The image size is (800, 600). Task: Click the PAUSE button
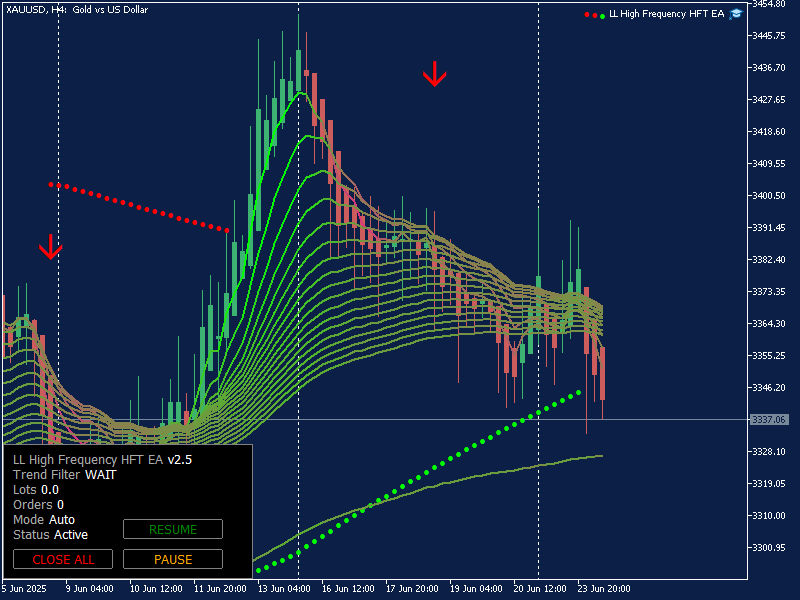tap(173, 559)
